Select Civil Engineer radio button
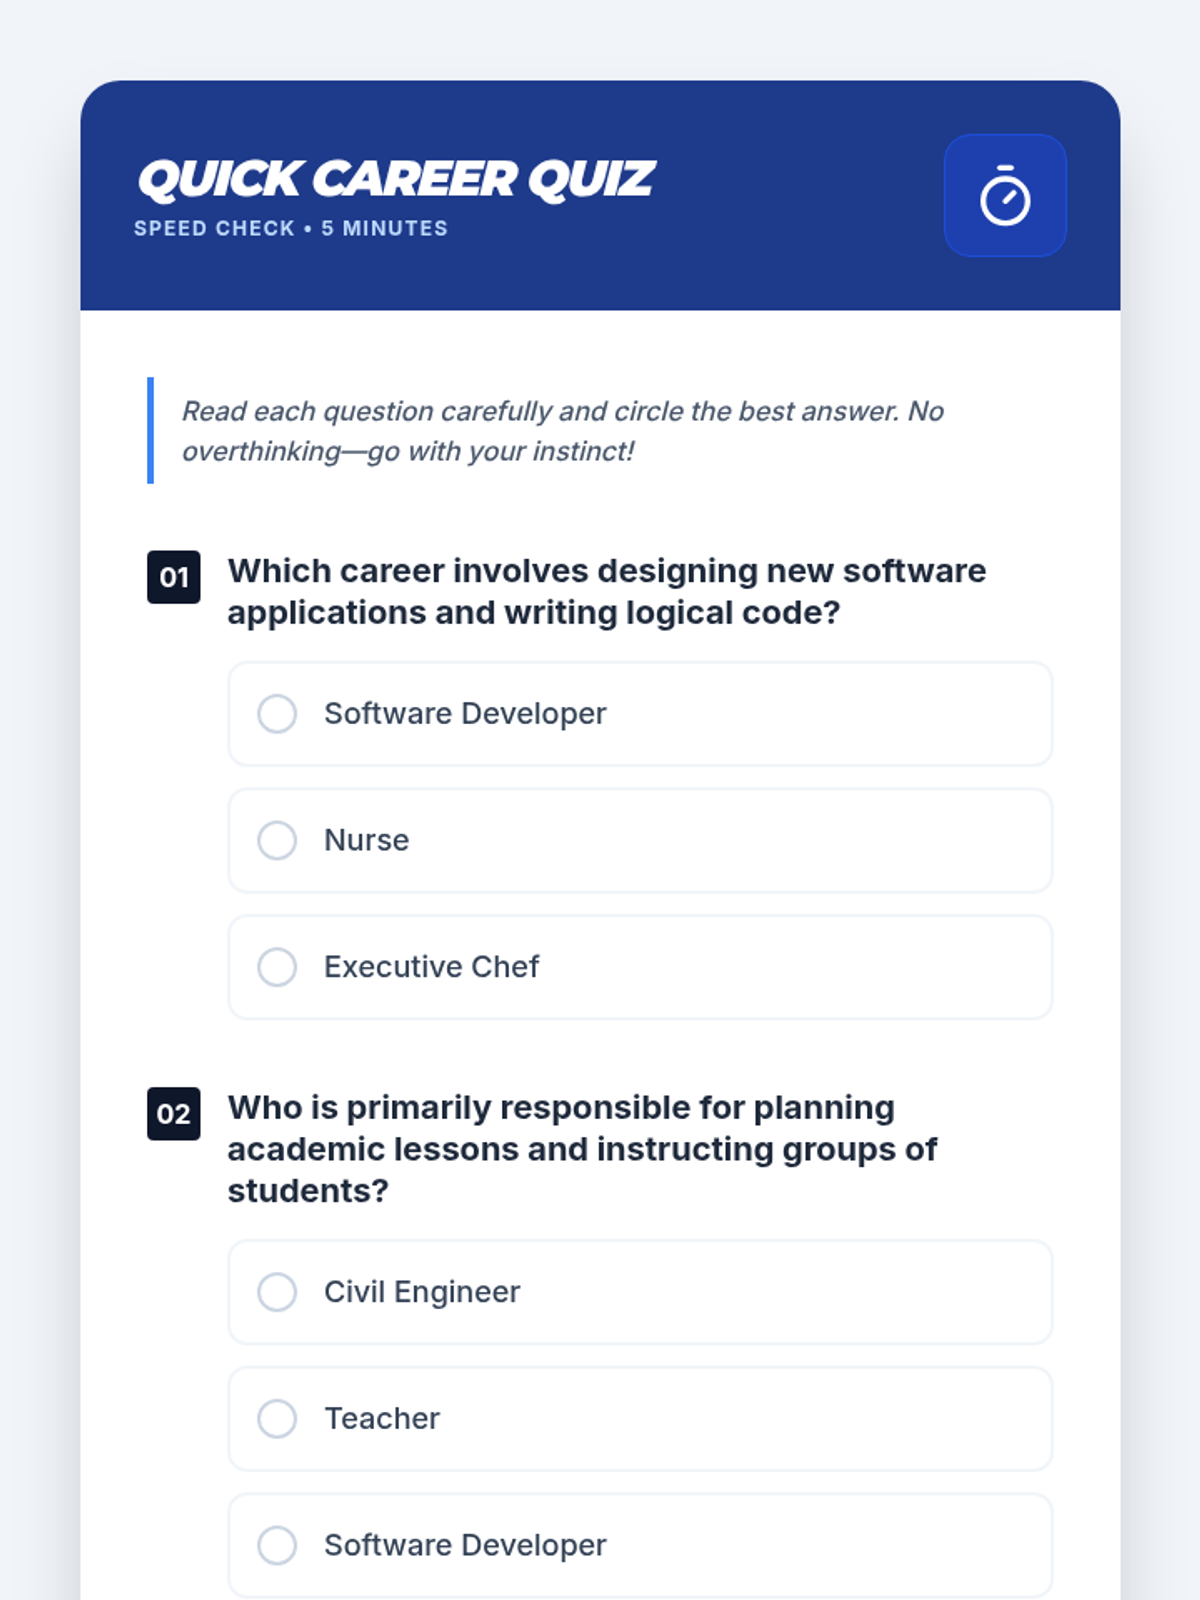The width and height of the screenshot is (1200, 1600). pyautogui.click(x=277, y=1292)
